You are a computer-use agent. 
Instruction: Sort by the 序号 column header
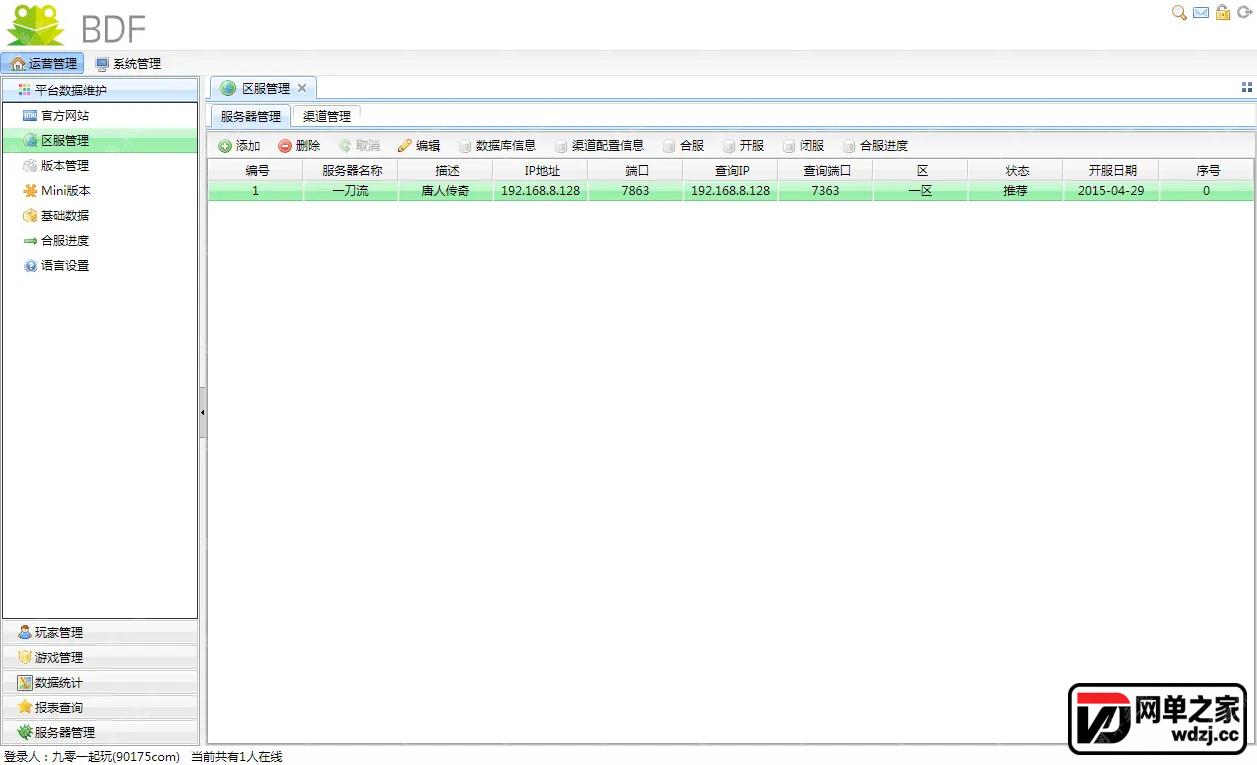point(1207,171)
